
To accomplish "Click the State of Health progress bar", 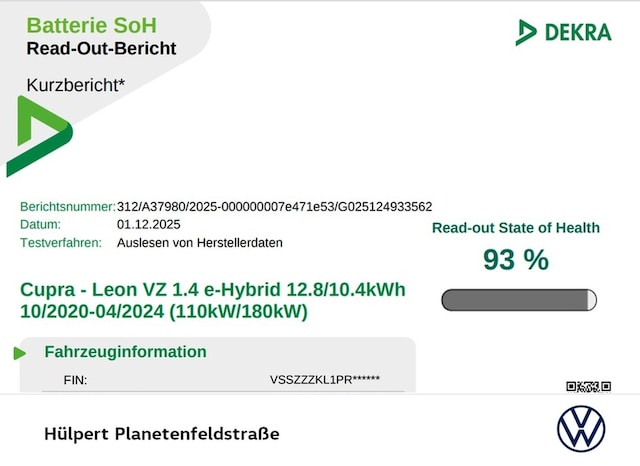I will point(518,299).
